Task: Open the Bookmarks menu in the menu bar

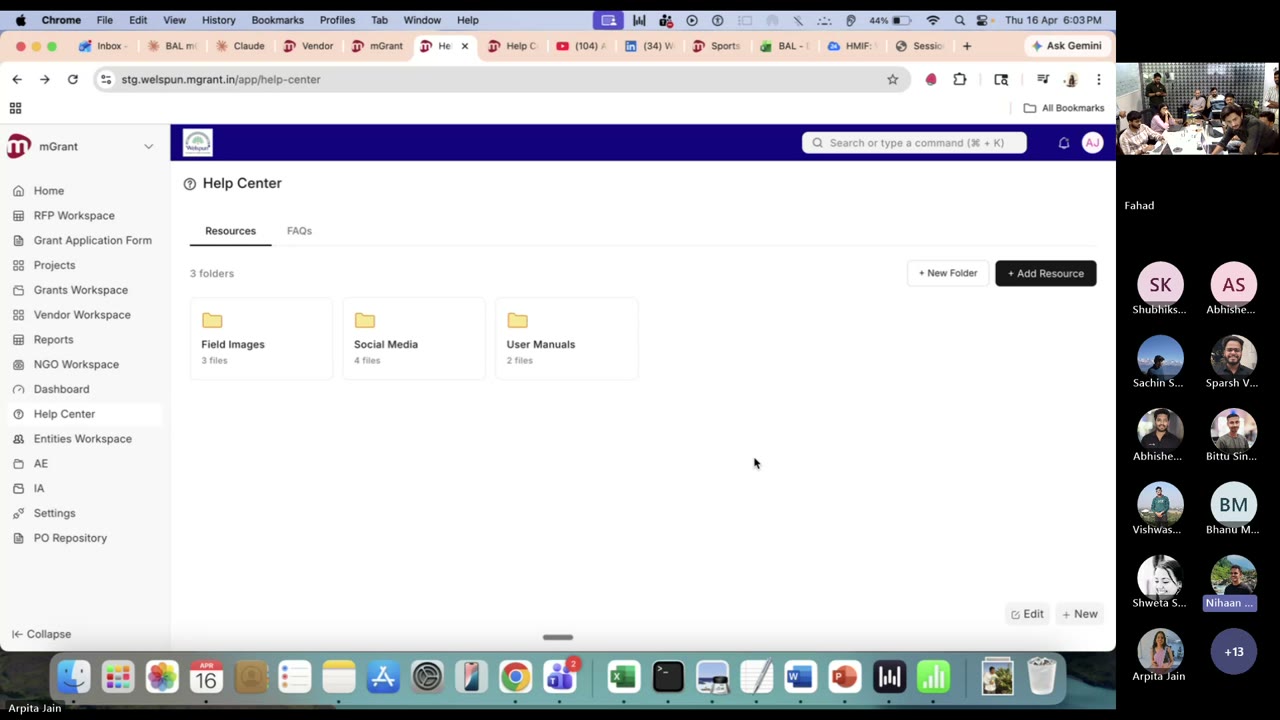Action: 277,20
